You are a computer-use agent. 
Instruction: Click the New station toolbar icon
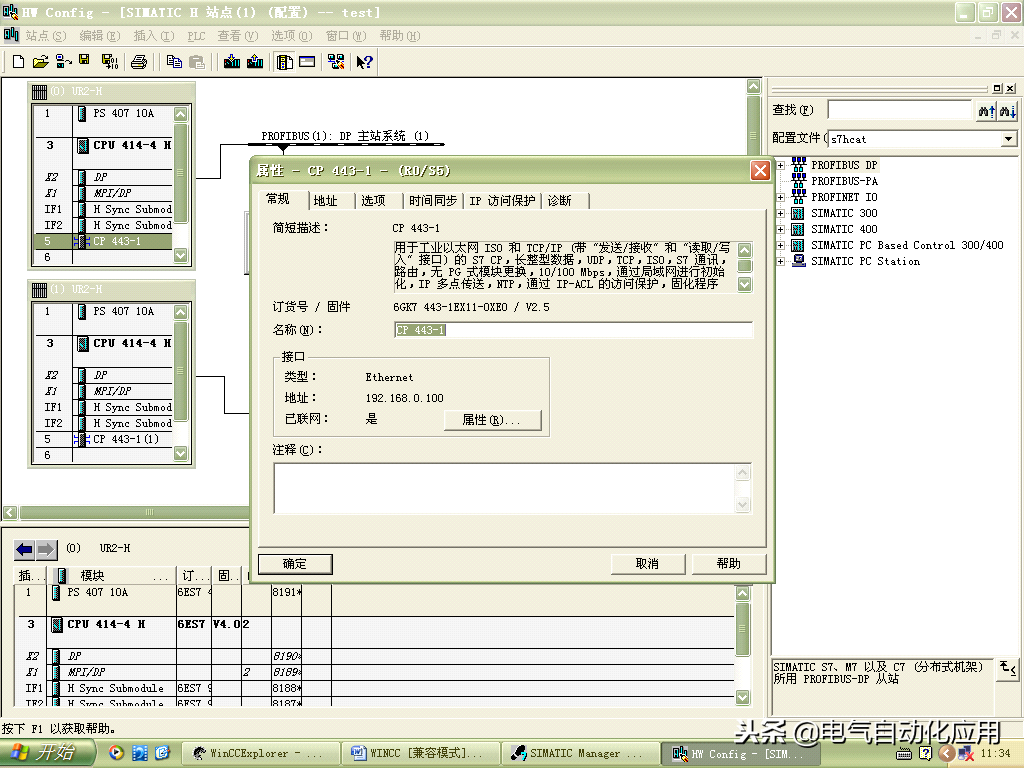pyautogui.click(x=18, y=62)
